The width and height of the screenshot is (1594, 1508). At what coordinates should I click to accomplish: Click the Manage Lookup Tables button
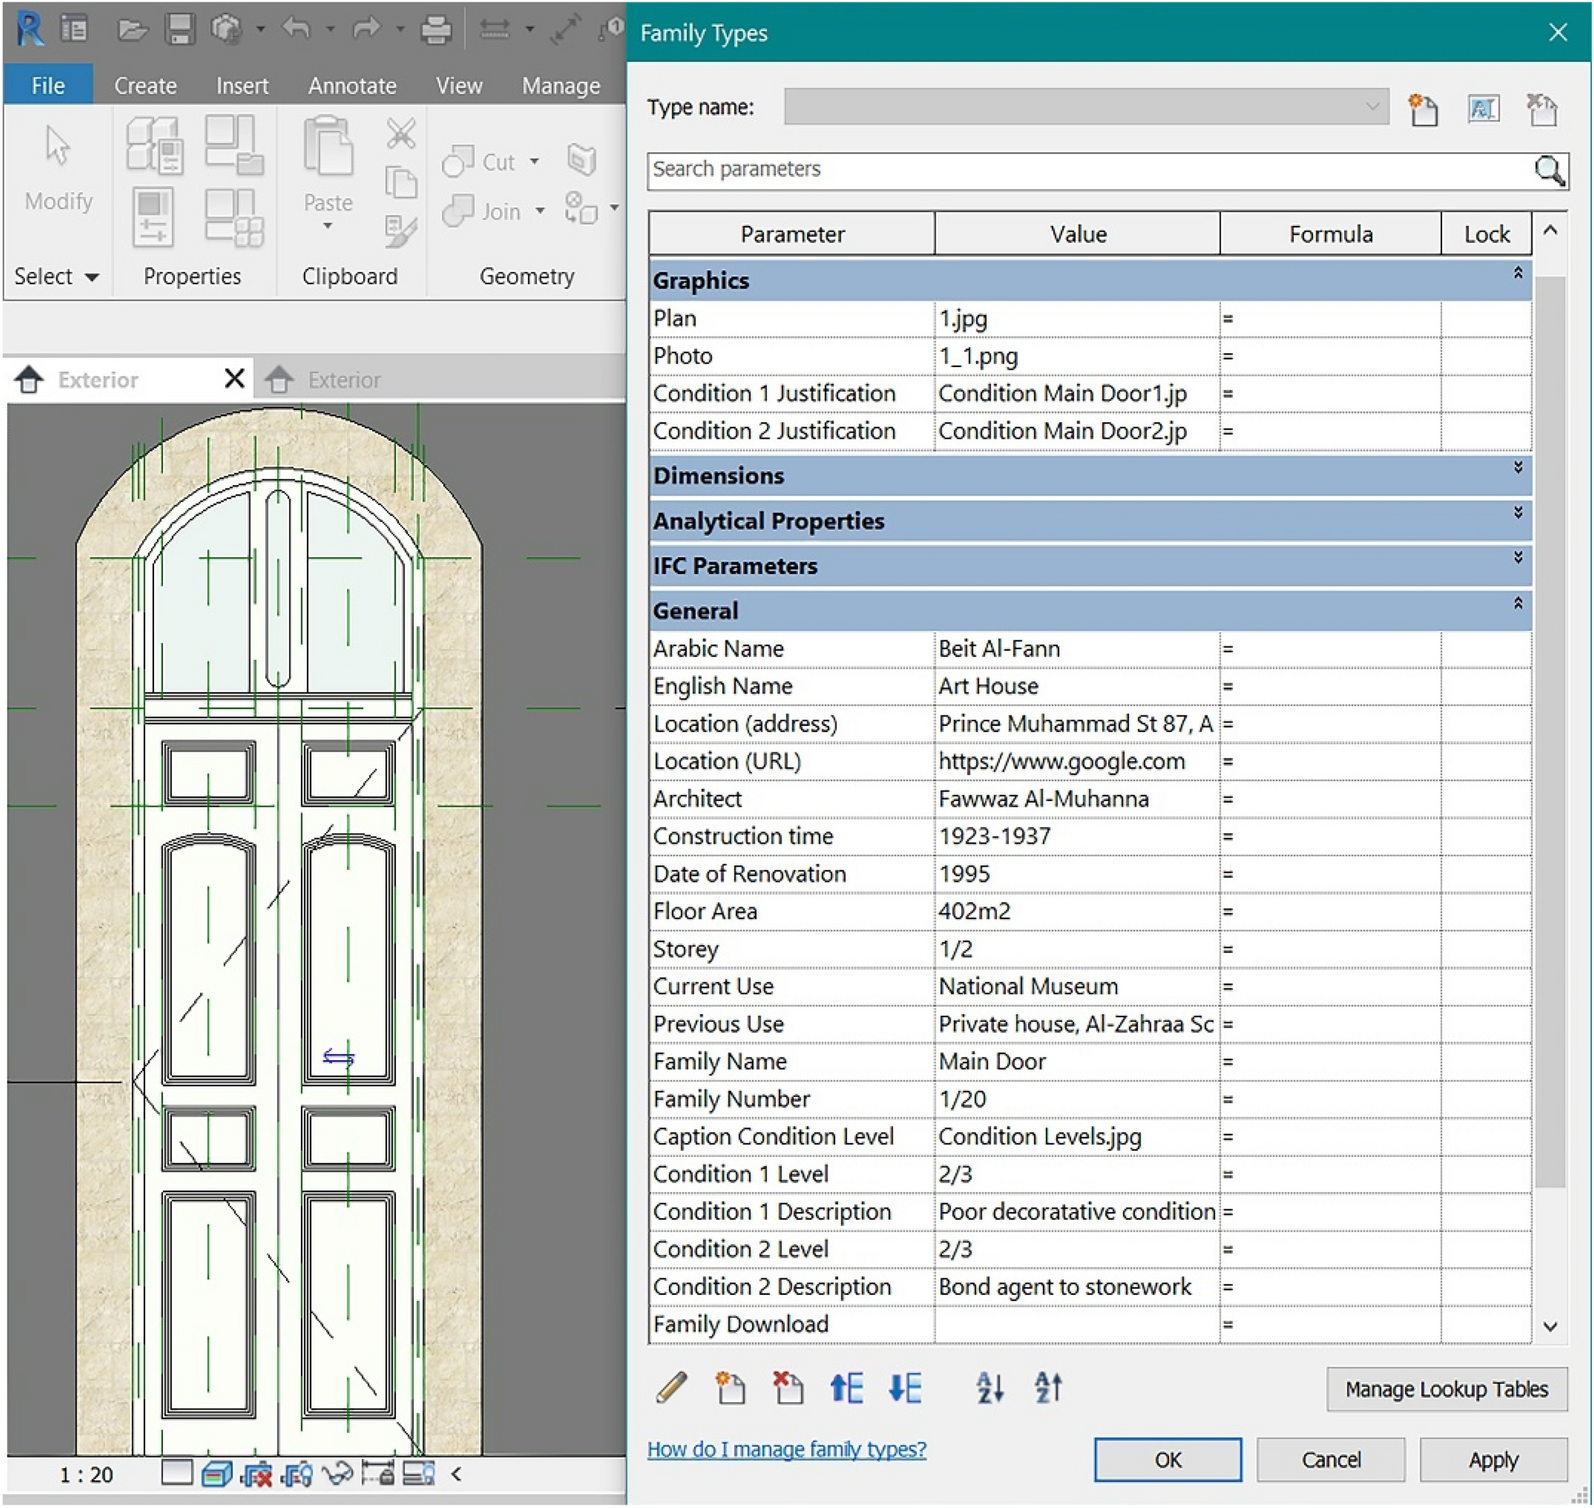(x=1445, y=1389)
